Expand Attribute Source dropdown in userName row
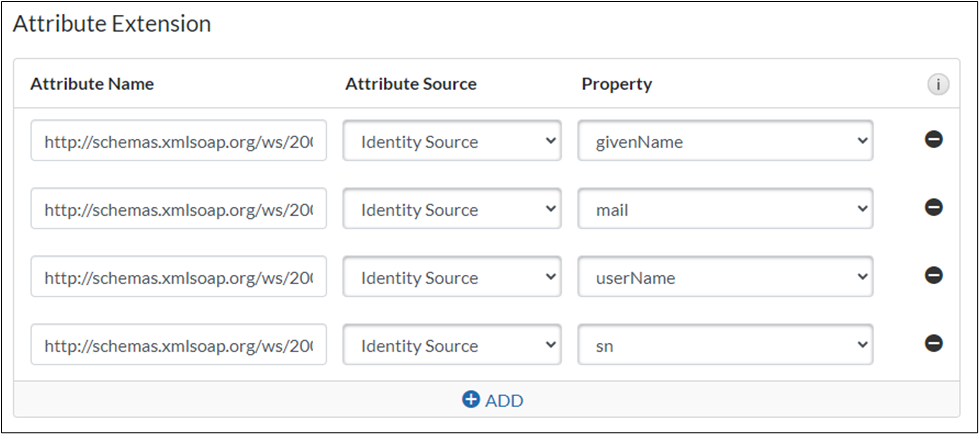The image size is (979, 434). click(x=452, y=278)
